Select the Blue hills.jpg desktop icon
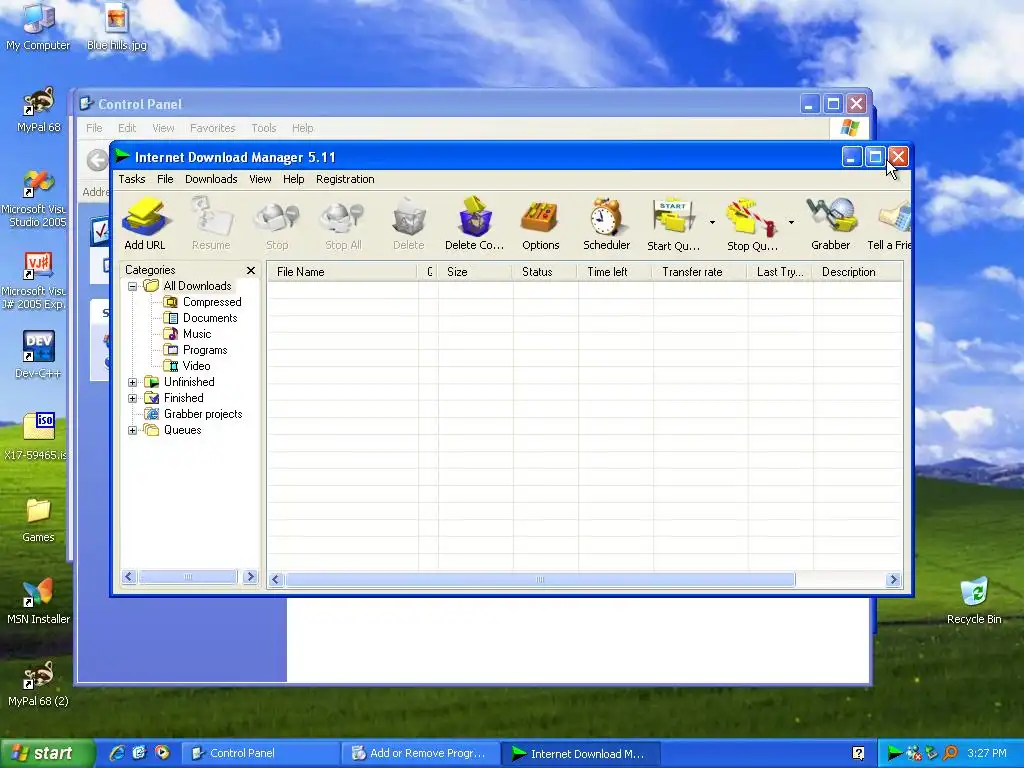This screenshot has width=1024, height=768. [117, 27]
